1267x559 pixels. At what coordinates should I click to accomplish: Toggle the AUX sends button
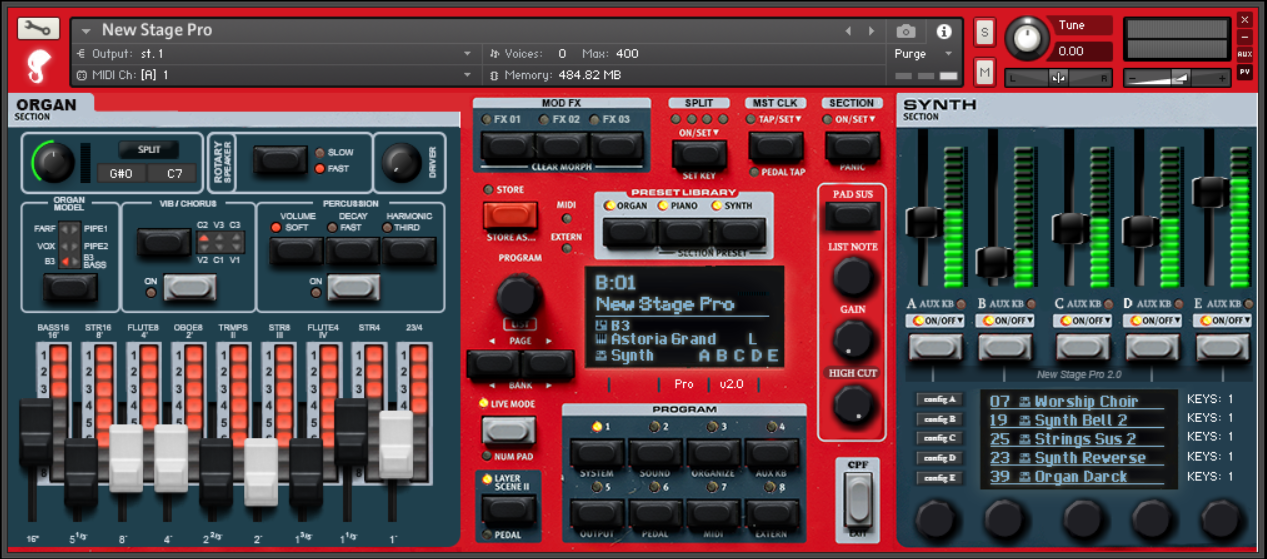(x=1244, y=54)
